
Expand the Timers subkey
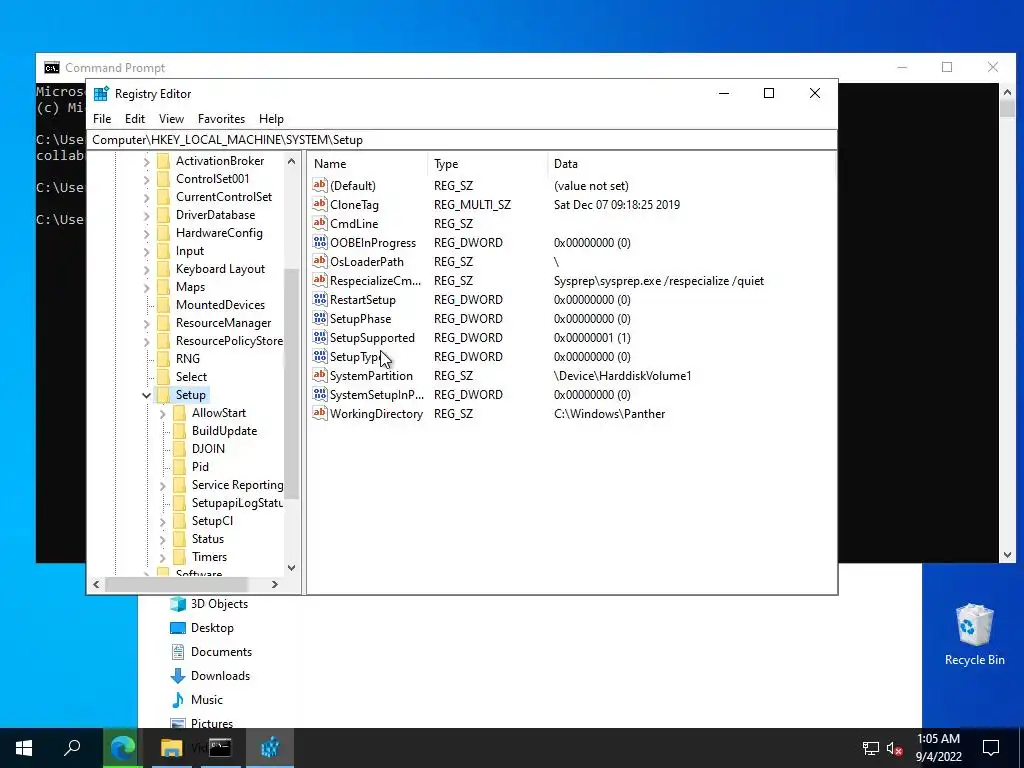point(163,557)
